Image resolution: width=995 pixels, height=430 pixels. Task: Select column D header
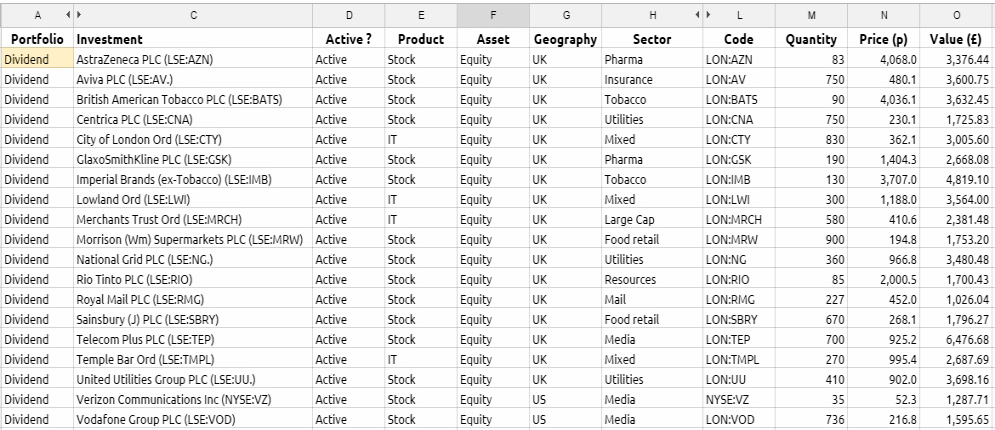coord(348,15)
